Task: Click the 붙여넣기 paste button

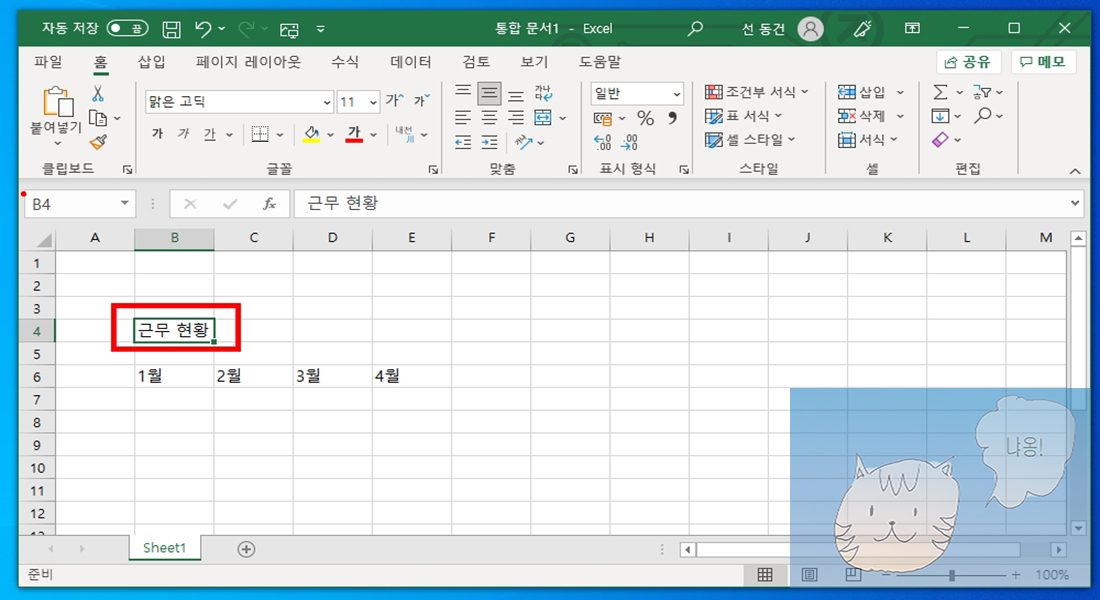Action: tap(57, 116)
